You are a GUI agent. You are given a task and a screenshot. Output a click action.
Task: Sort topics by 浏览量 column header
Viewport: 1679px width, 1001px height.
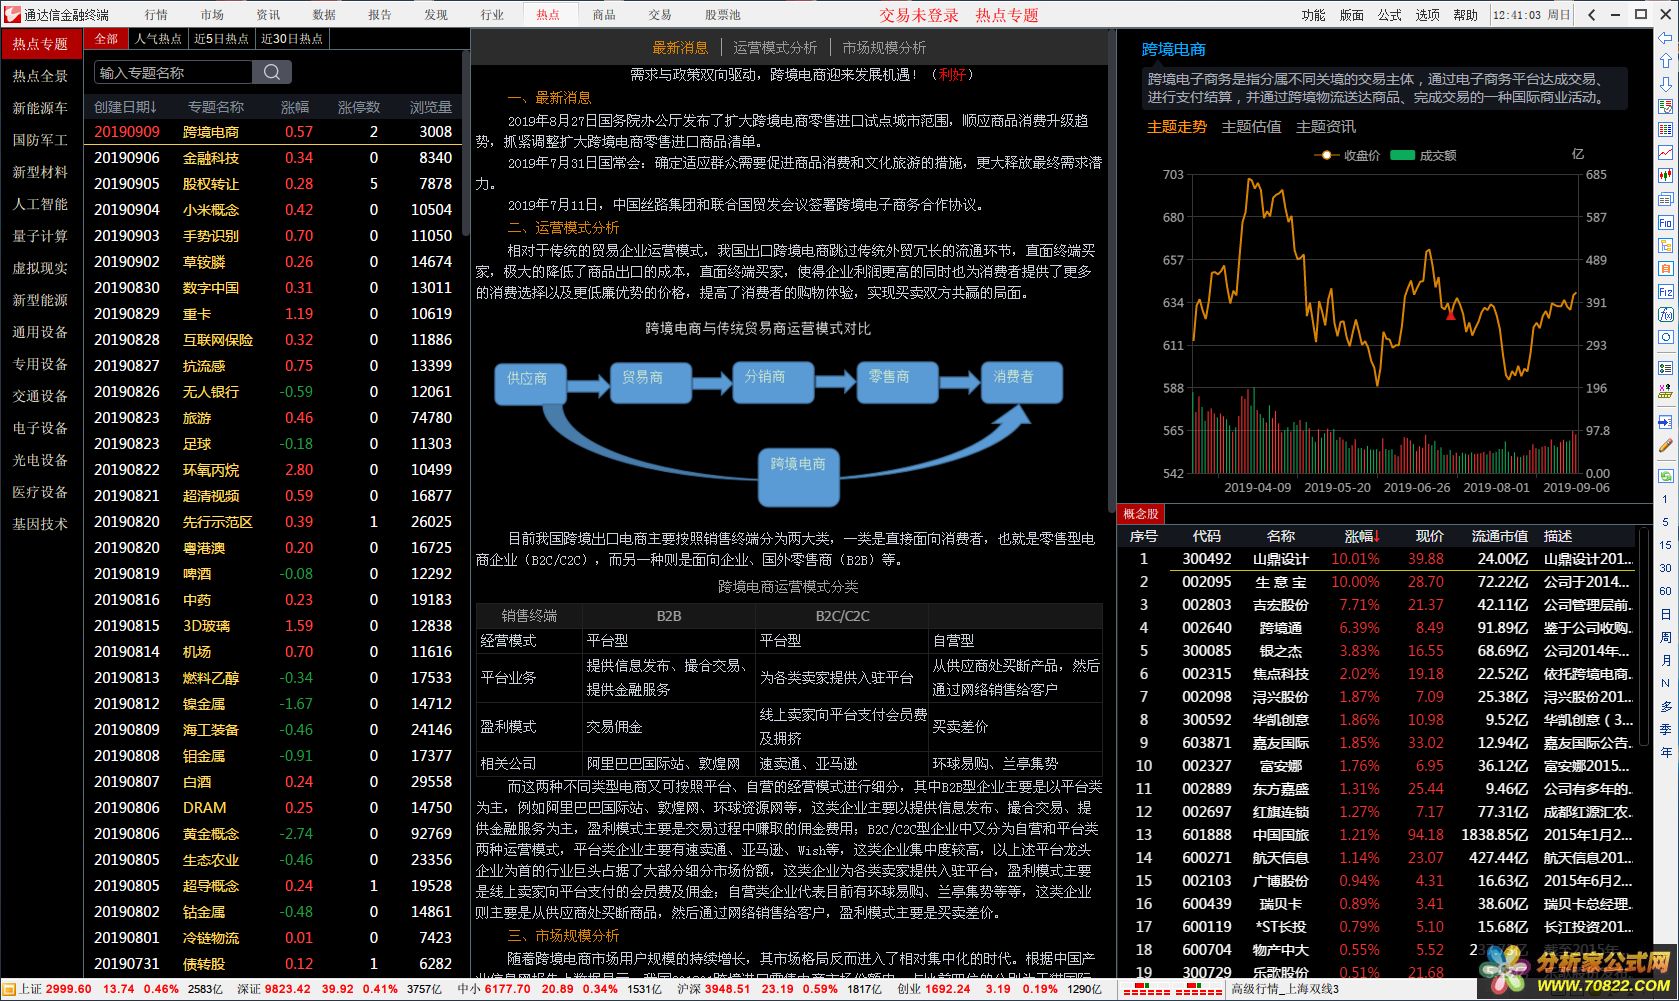point(431,107)
